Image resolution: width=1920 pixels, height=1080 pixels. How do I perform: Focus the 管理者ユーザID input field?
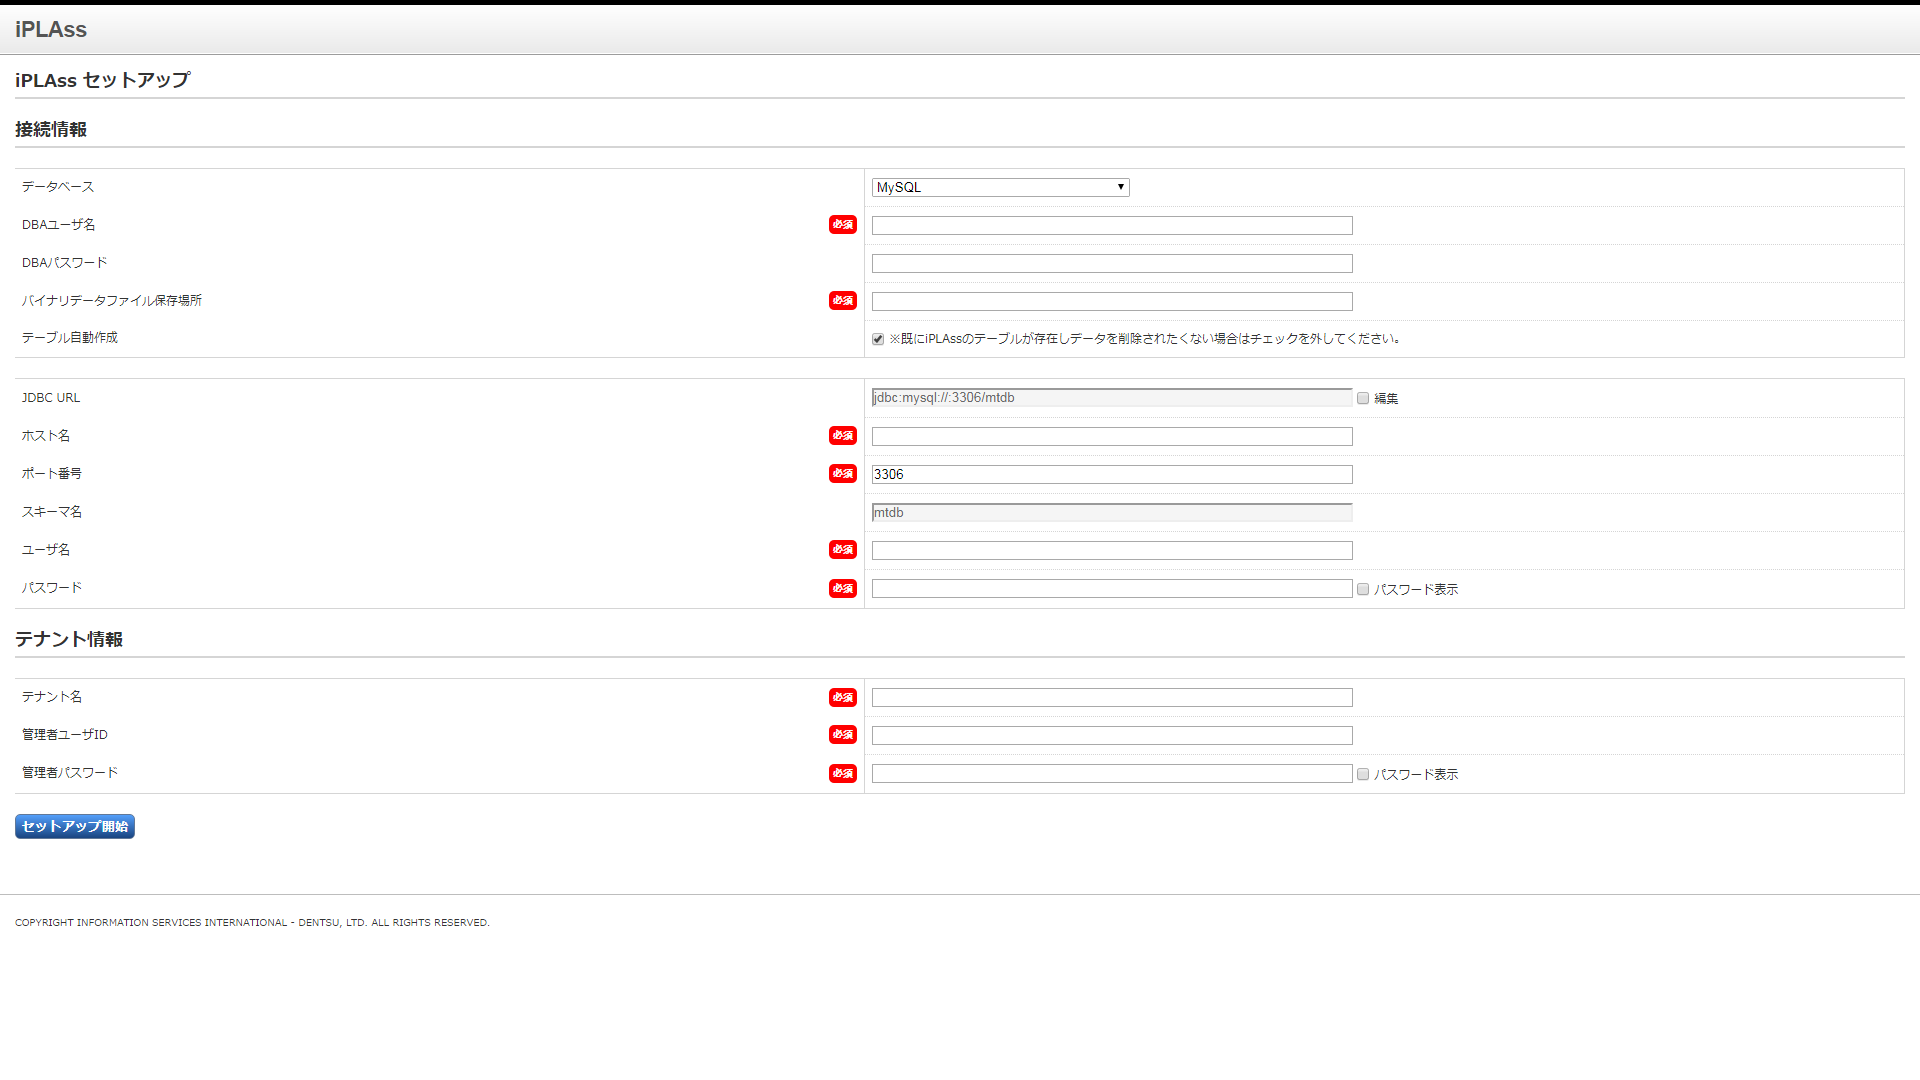coord(1112,736)
